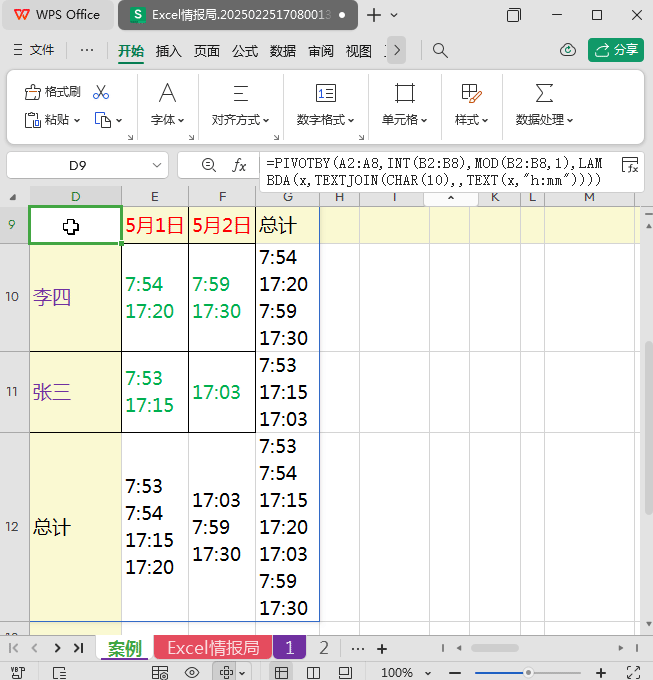The width and height of the screenshot is (653, 680).
Task: Click the search magnifier in the ribbon
Action: 440,50
